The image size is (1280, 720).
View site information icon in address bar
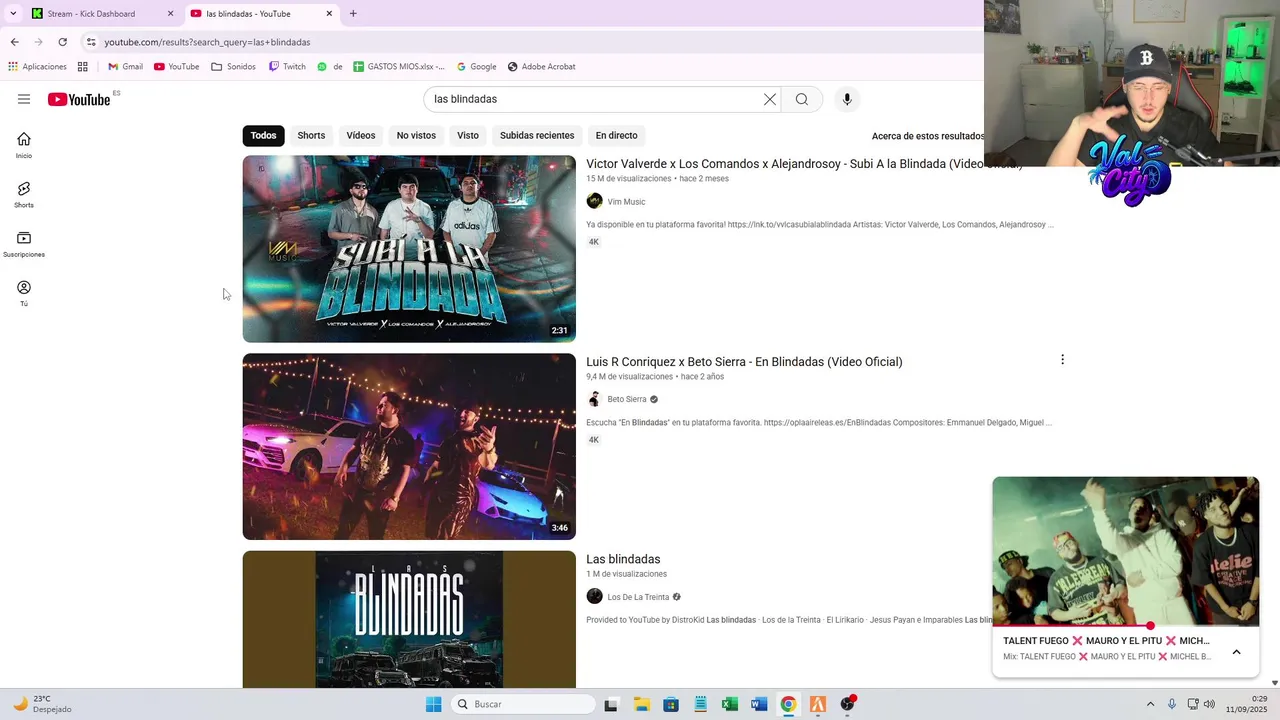point(91,42)
